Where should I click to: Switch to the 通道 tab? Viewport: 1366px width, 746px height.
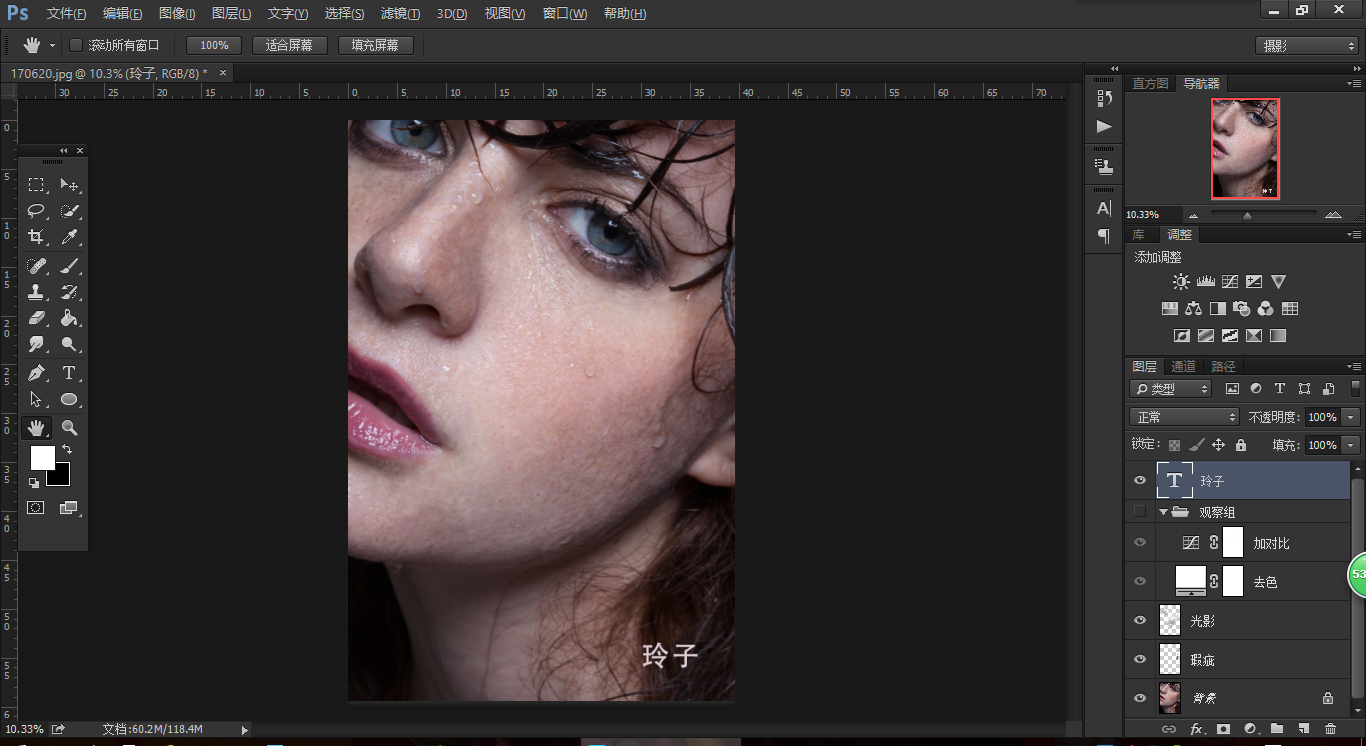point(1184,366)
